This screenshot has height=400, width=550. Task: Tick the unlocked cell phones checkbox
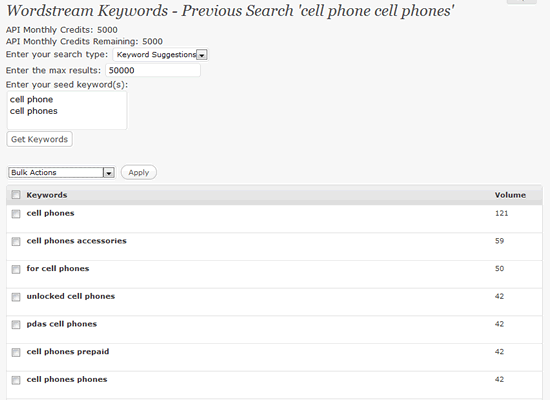(x=16, y=297)
